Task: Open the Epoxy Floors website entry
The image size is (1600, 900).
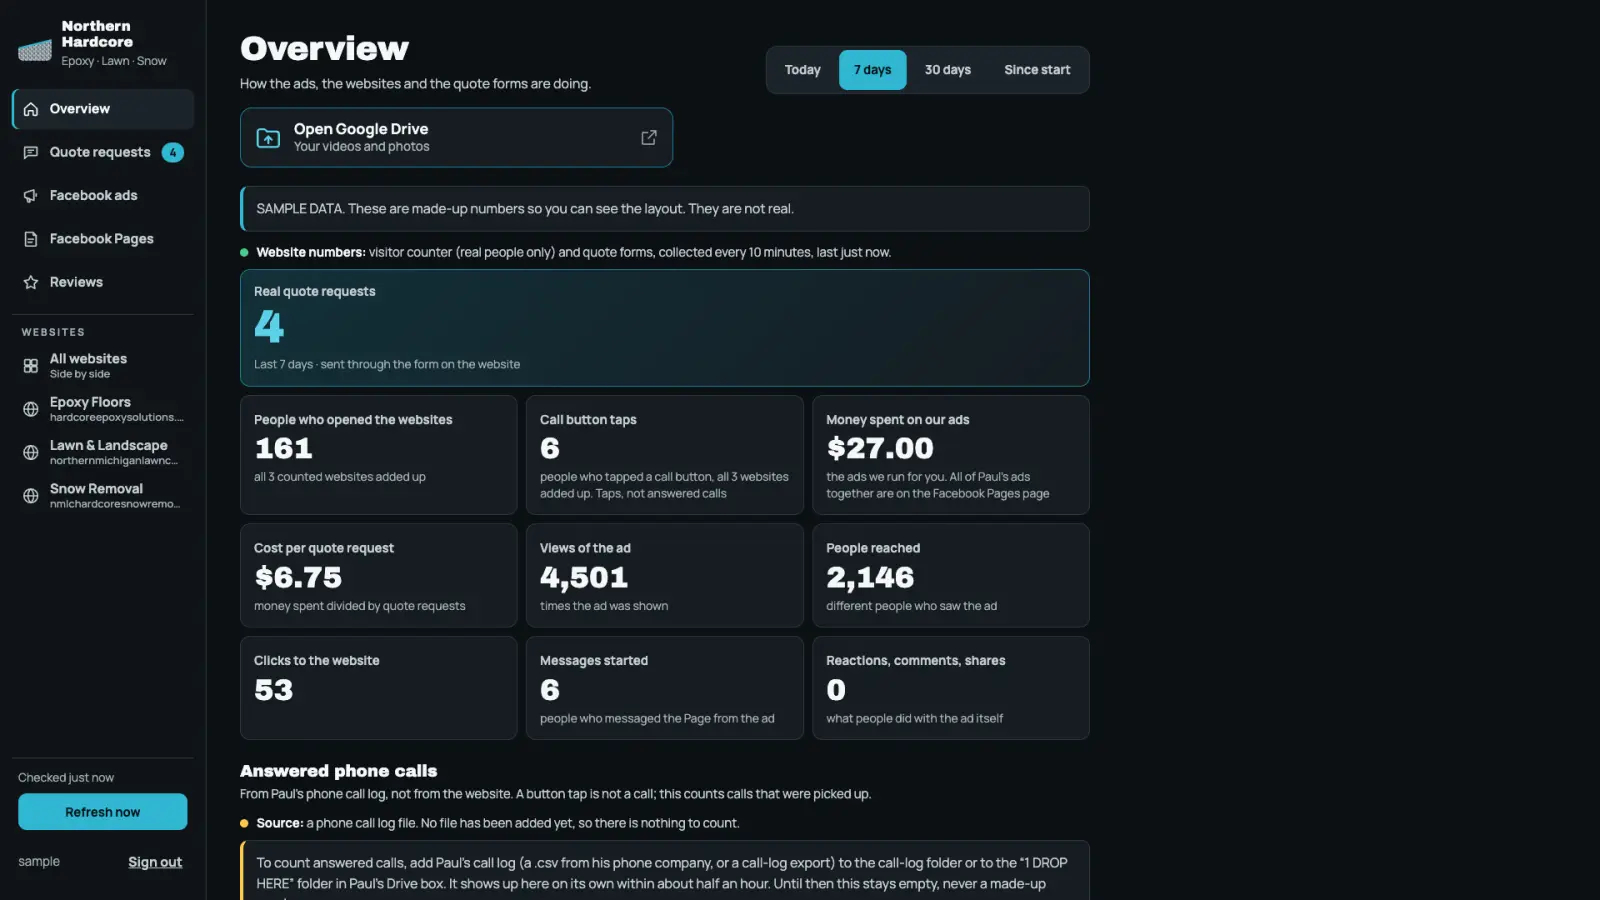Action: click(x=103, y=409)
